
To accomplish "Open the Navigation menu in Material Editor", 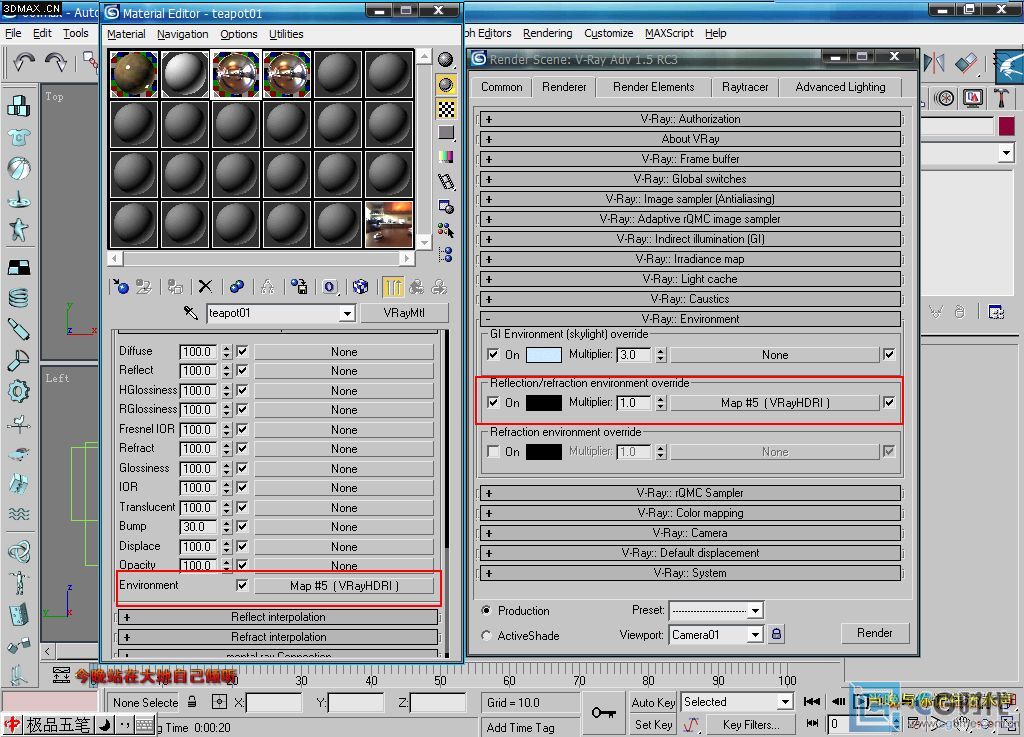I will 182,34.
